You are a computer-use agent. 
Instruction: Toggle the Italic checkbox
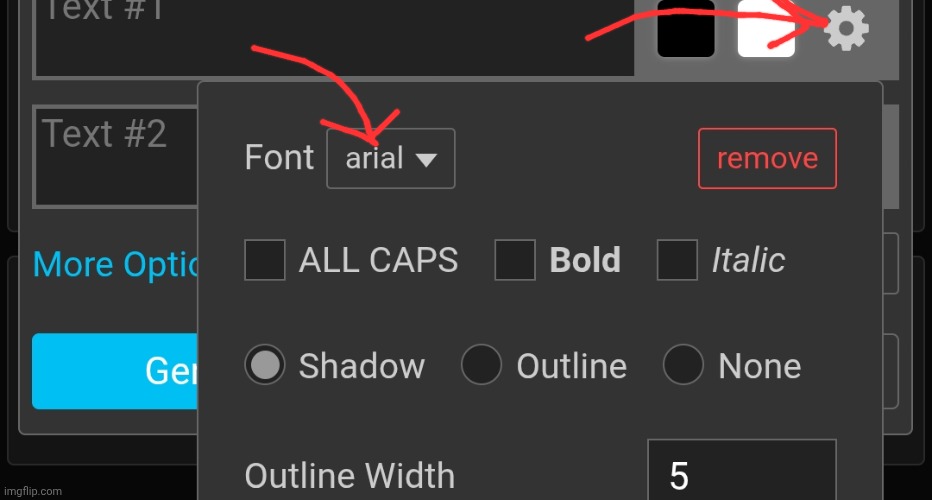click(677, 260)
